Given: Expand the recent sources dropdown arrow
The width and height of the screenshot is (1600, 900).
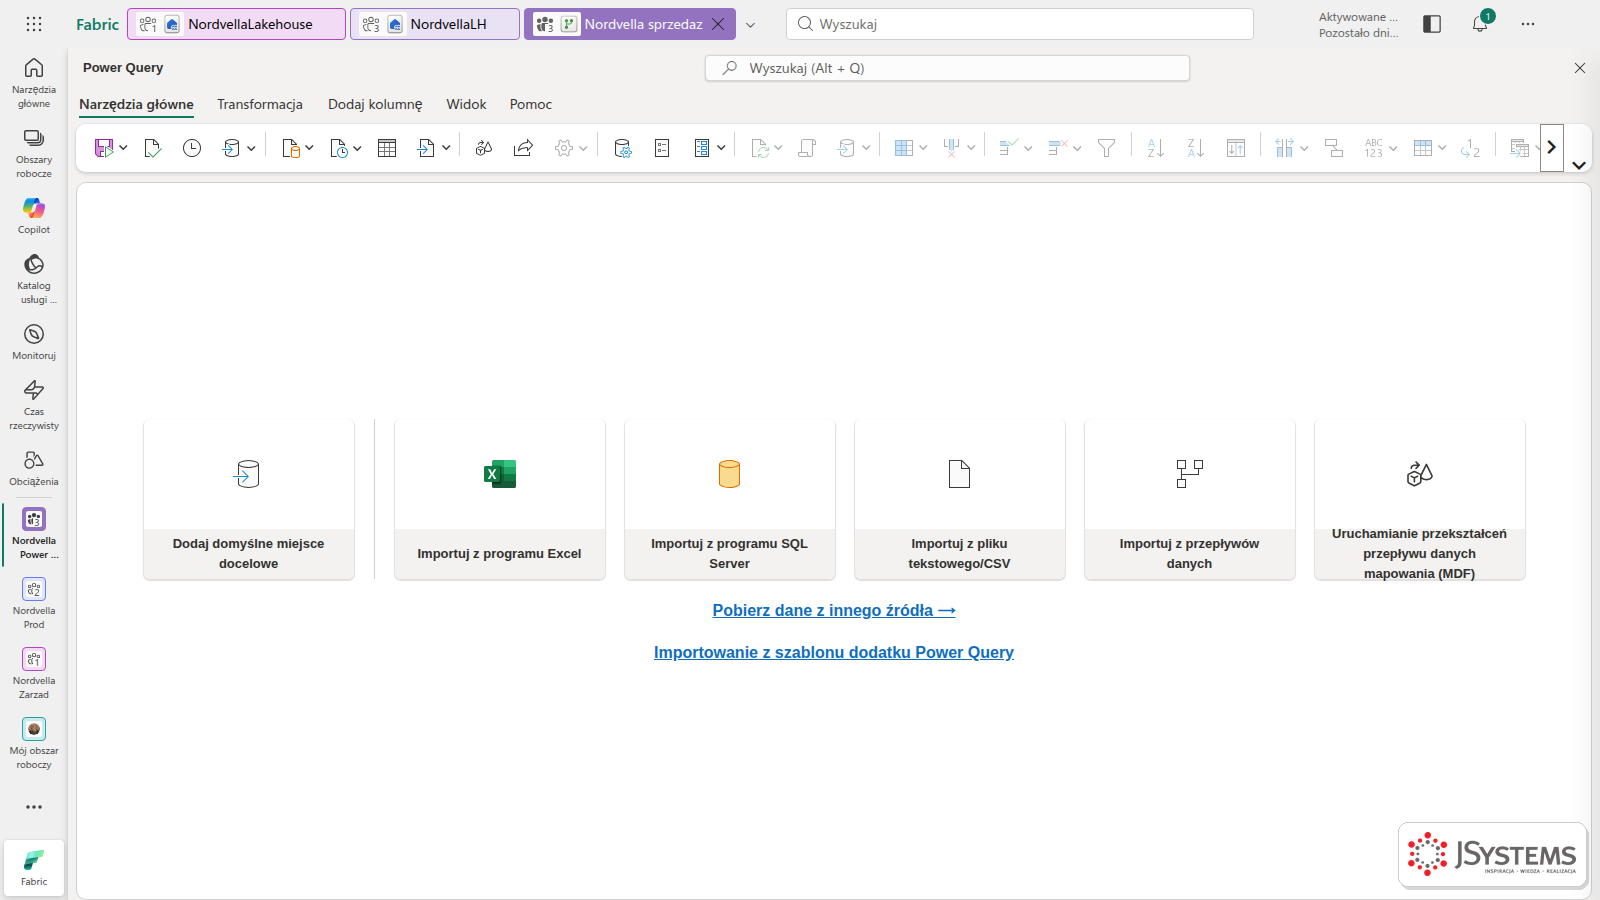Looking at the screenshot, I should 357,148.
